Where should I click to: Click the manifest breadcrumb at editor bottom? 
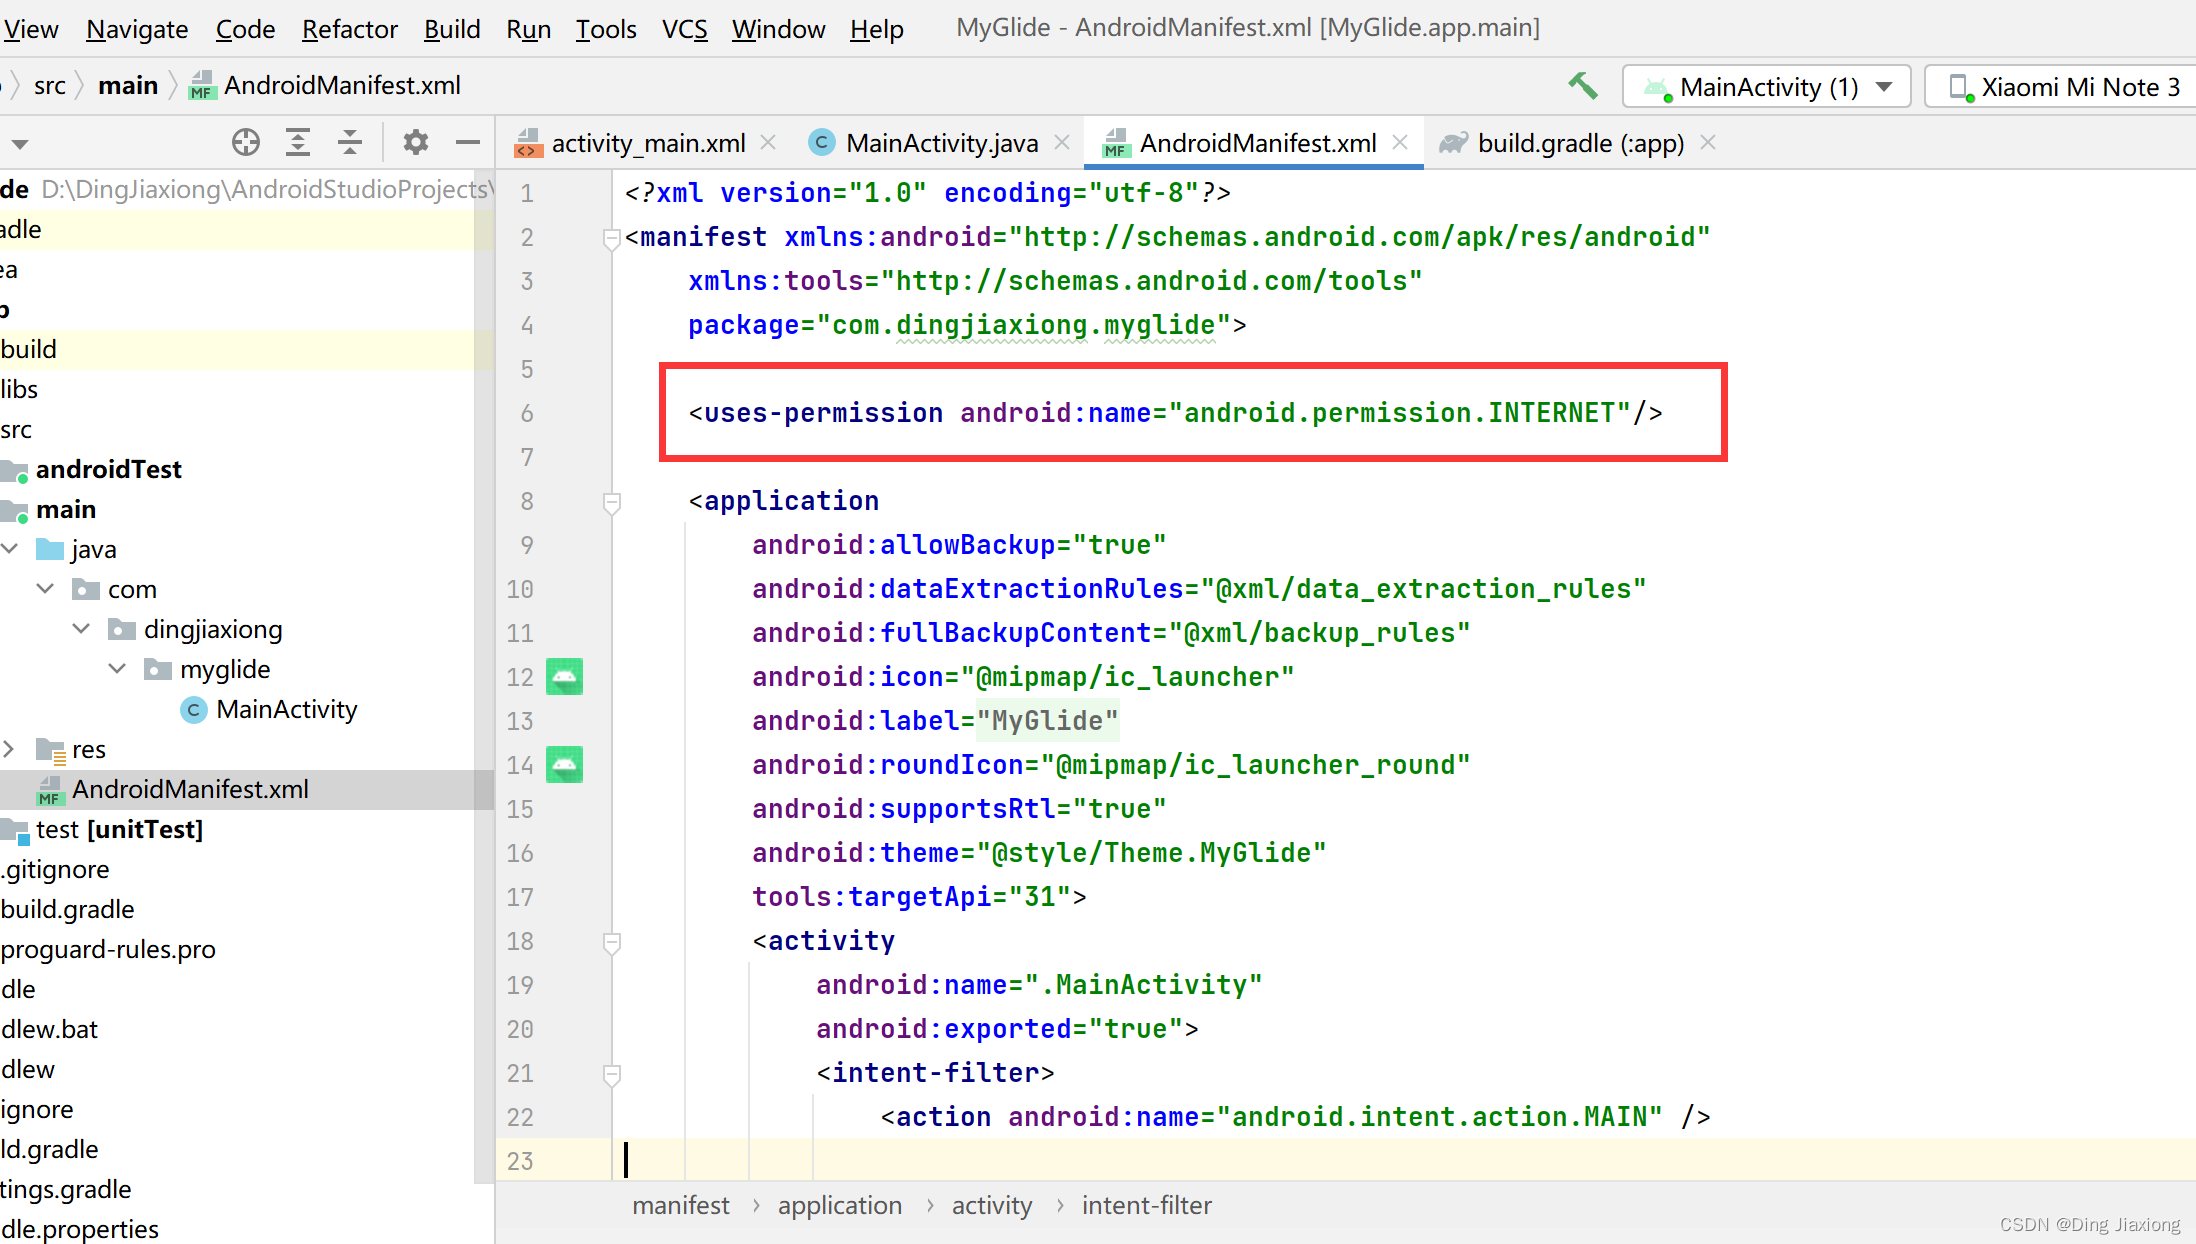681,1206
